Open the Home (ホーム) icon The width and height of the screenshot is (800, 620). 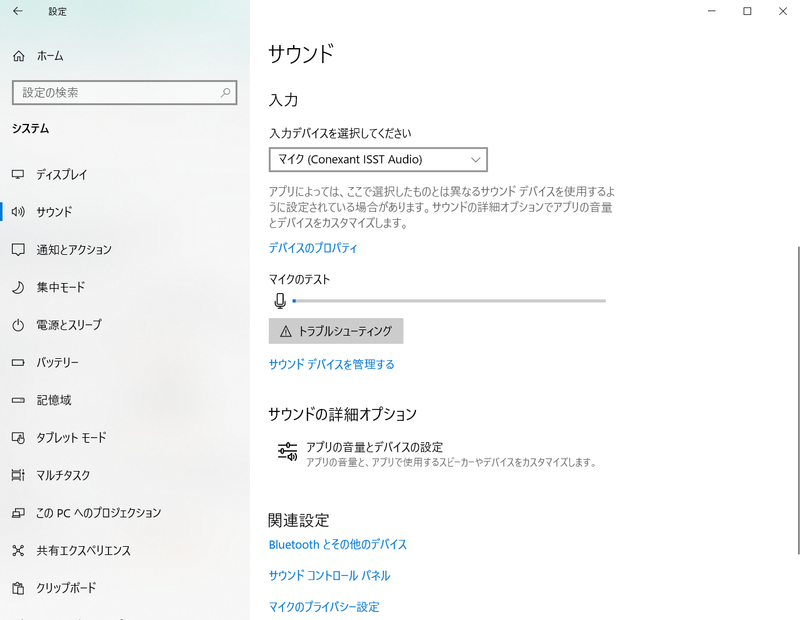click(18, 56)
